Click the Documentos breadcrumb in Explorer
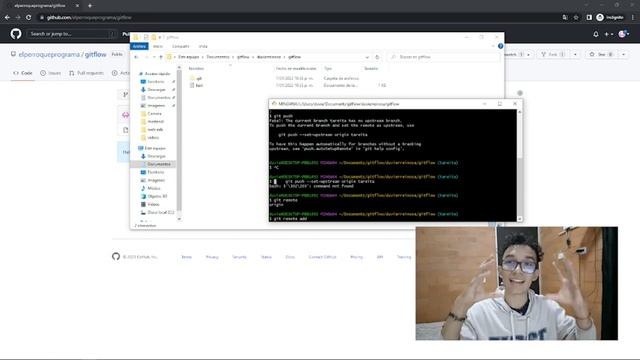Viewport: 640px width, 360px height. (x=218, y=57)
